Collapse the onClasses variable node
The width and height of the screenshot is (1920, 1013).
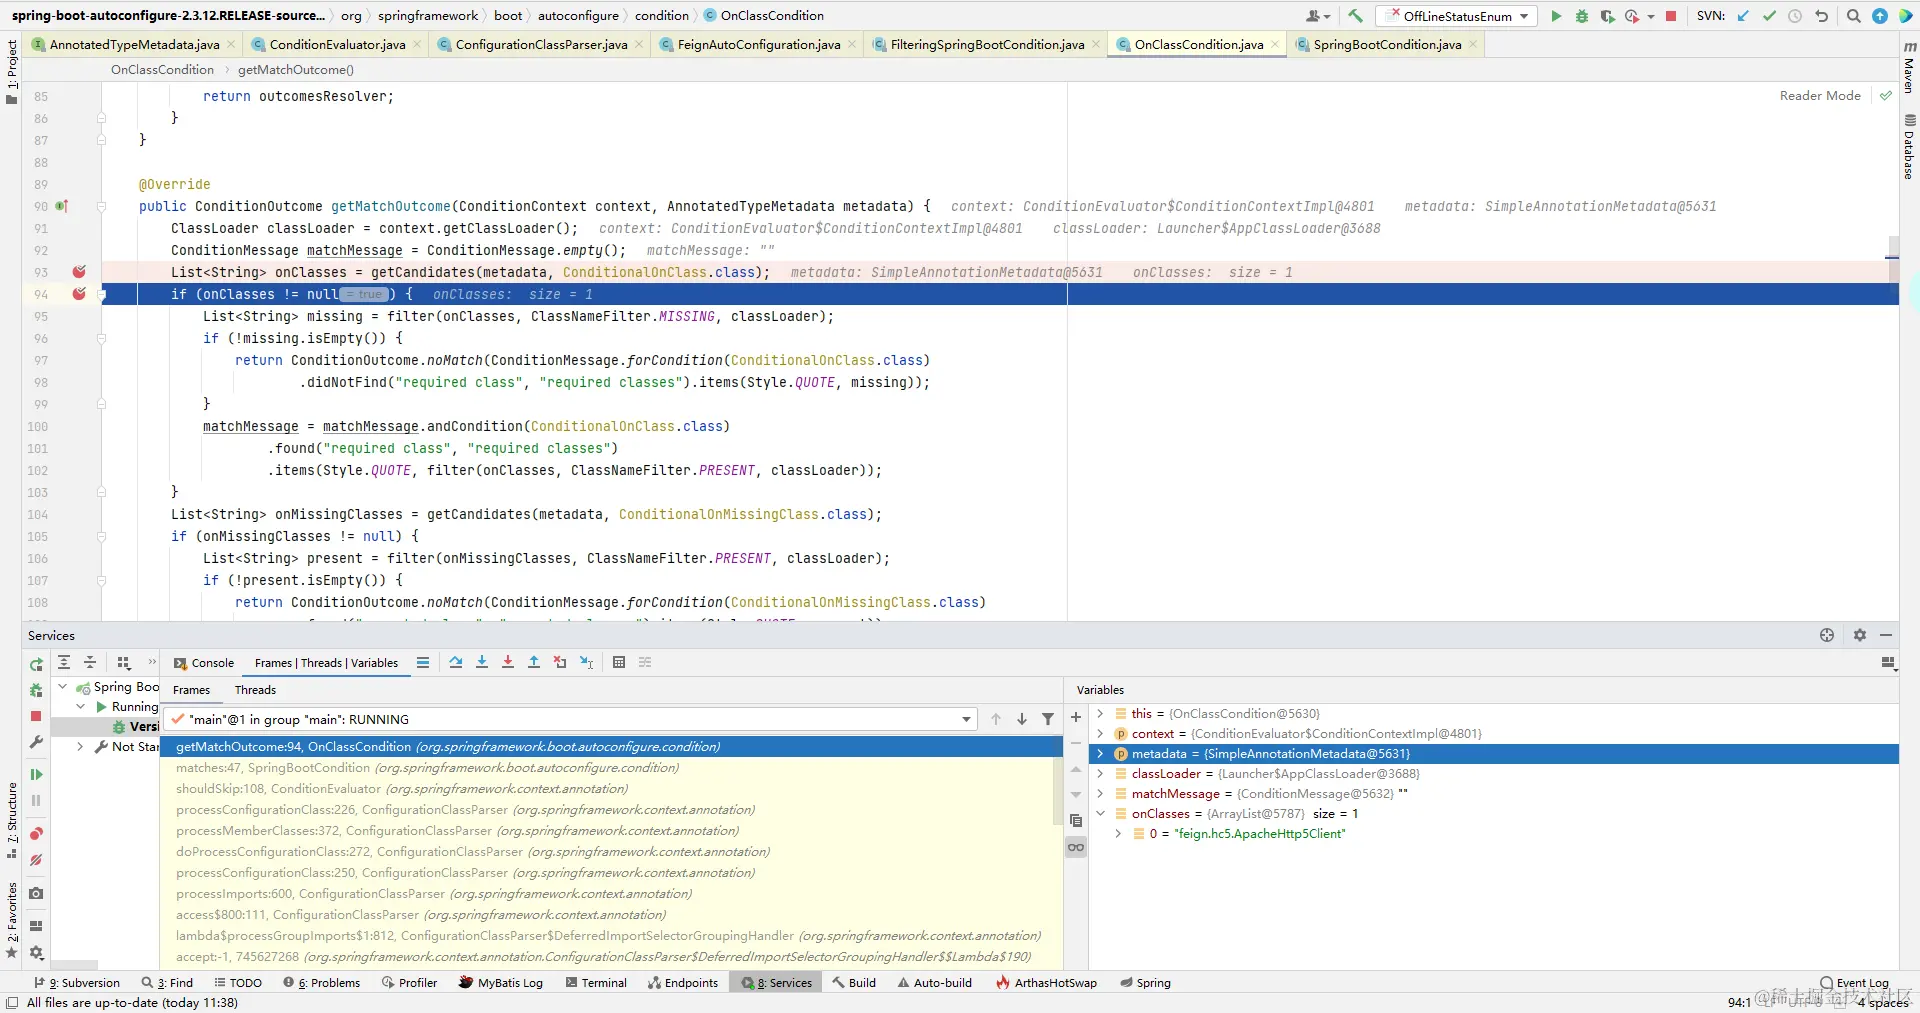pos(1101,814)
